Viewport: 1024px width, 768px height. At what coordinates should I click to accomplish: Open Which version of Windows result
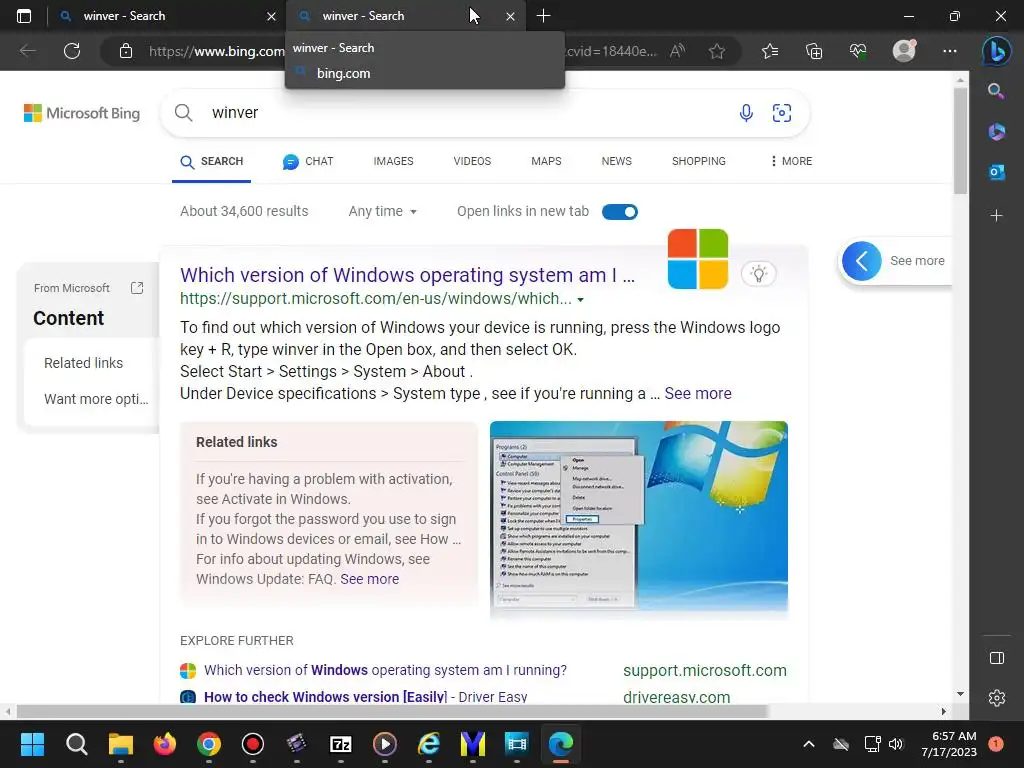tap(408, 275)
